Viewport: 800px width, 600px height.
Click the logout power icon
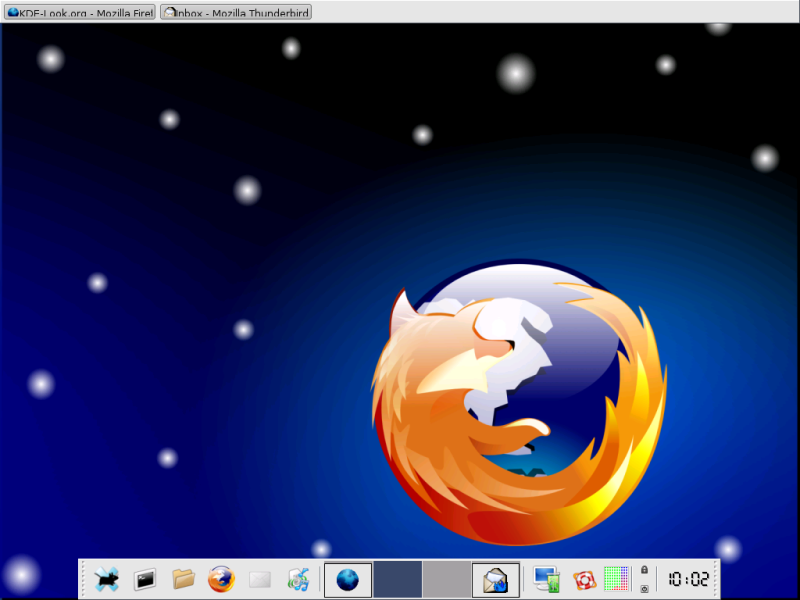tap(644, 589)
